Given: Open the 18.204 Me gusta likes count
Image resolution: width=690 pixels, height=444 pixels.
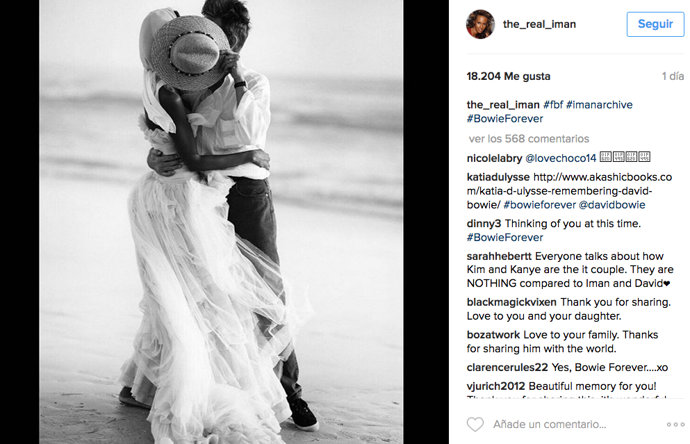Looking at the screenshot, I should [508, 76].
